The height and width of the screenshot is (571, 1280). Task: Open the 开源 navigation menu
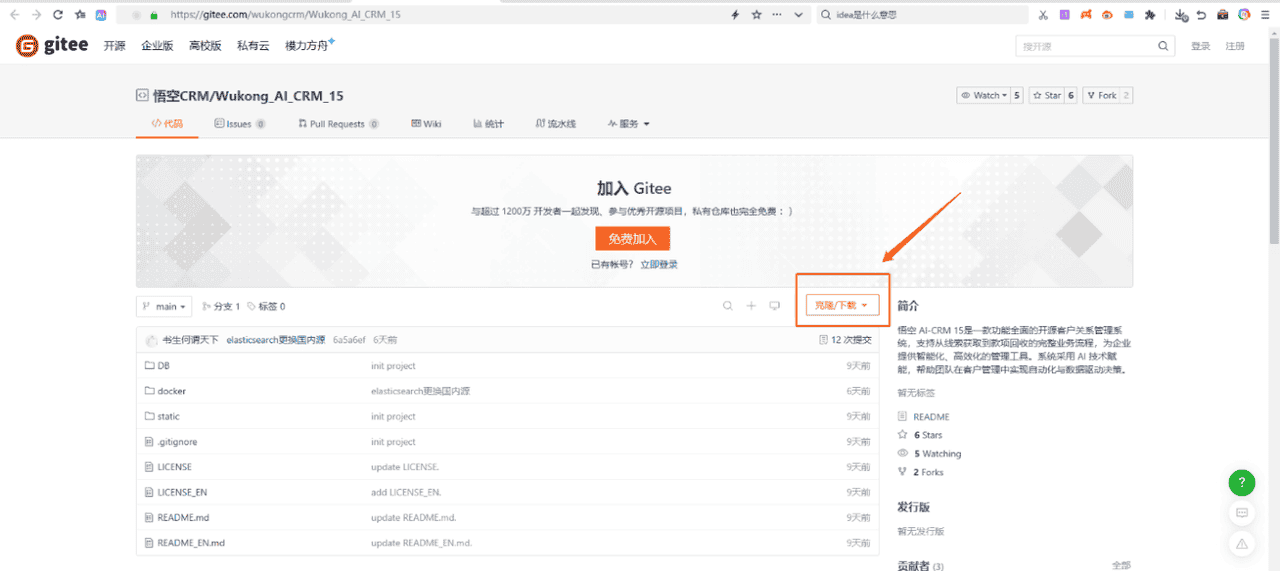(x=114, y=46)
